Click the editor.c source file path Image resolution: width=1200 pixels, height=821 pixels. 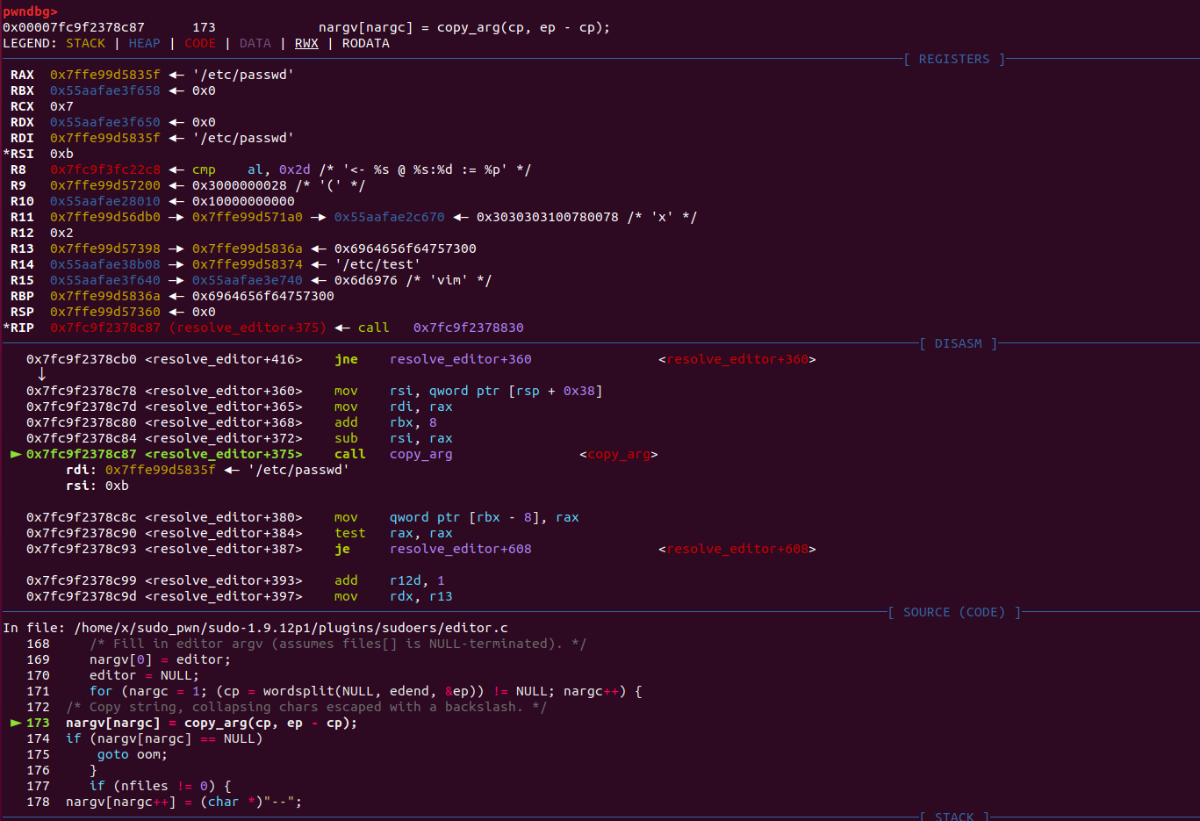tap(292, 628)
